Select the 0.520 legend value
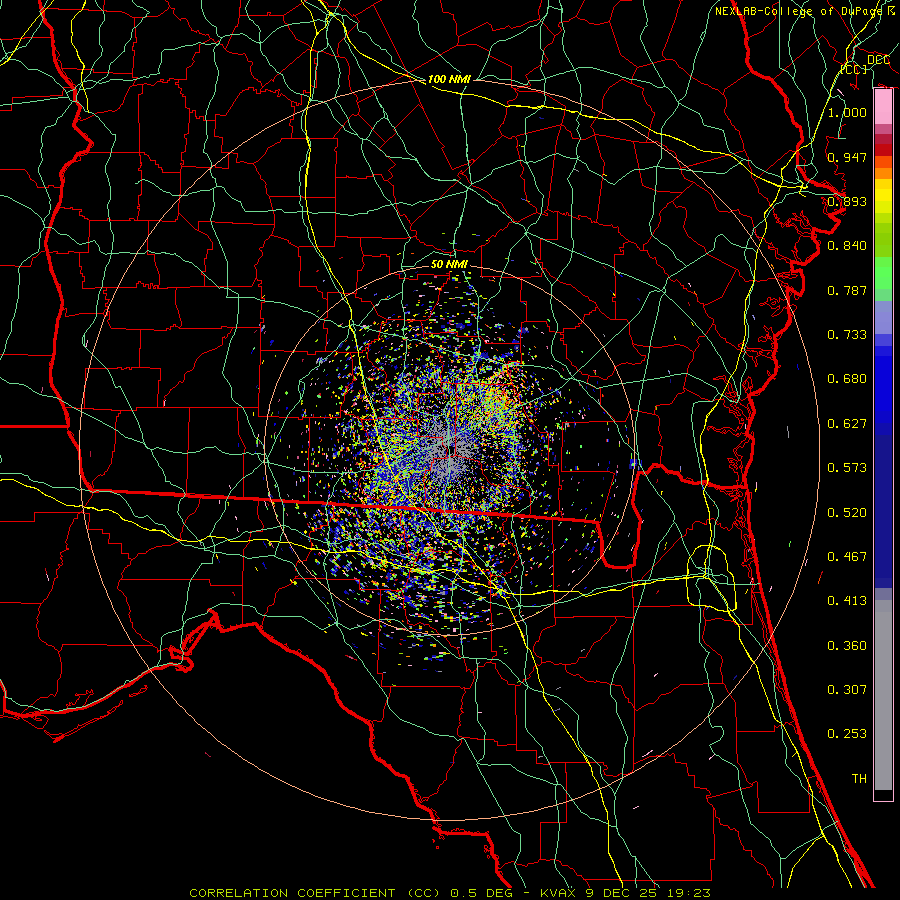Viewport: 900px width, 900px height. (x=847, y=513)
